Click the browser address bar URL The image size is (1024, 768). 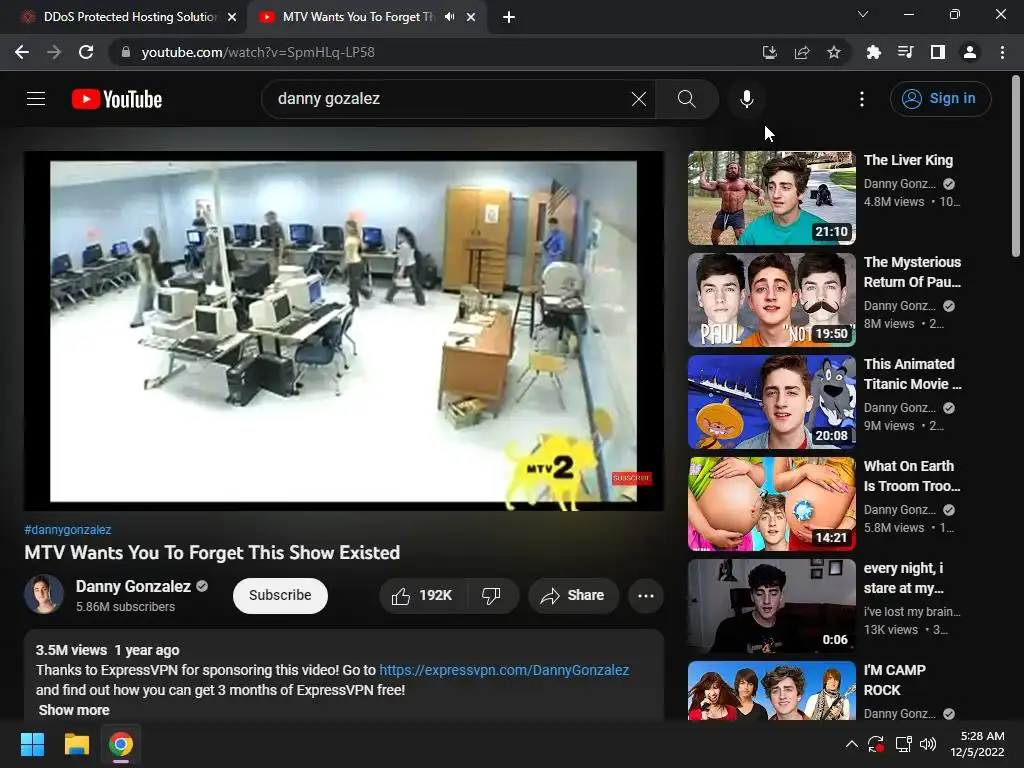click(258, 52)
